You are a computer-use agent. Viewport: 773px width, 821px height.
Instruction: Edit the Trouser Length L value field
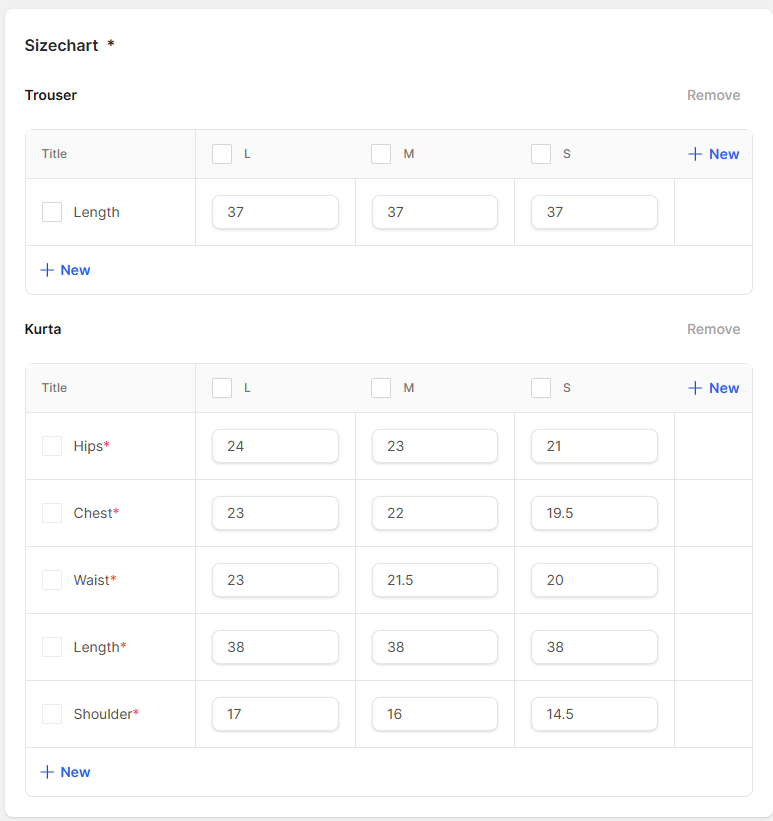tap(275, 212)
